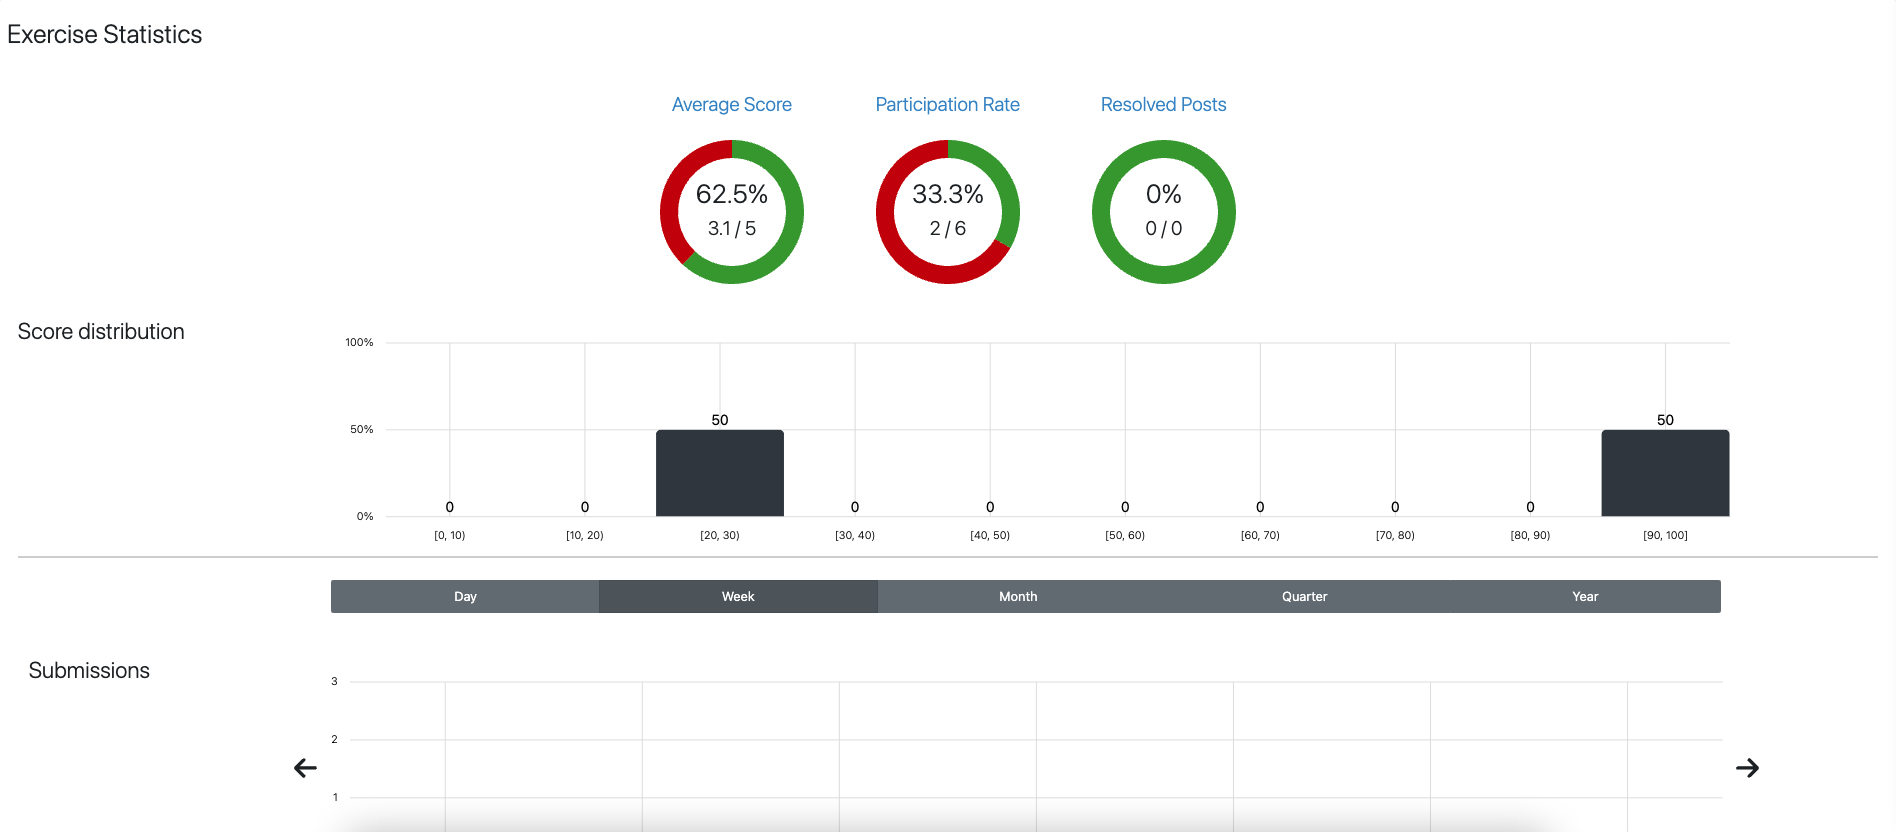Click the Exercise Statistics heading
1896x832 pixels.
pyautogui.click(x=105, y=35)
